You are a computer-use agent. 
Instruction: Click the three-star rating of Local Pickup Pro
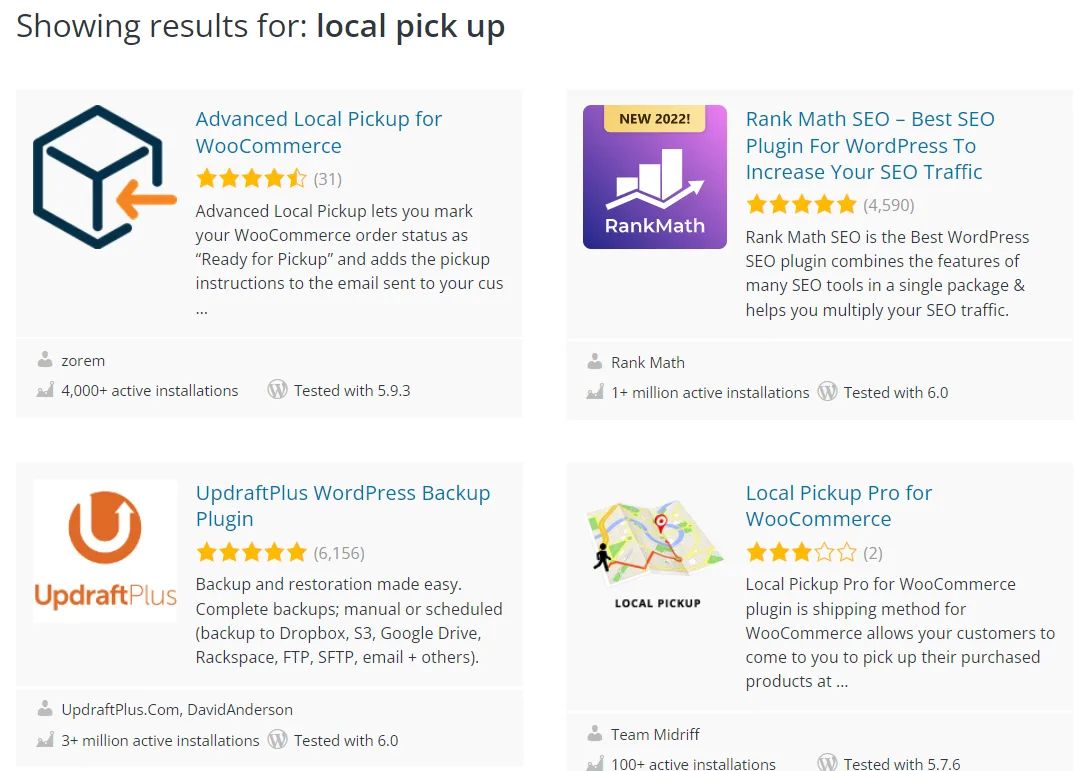[801, 552]
